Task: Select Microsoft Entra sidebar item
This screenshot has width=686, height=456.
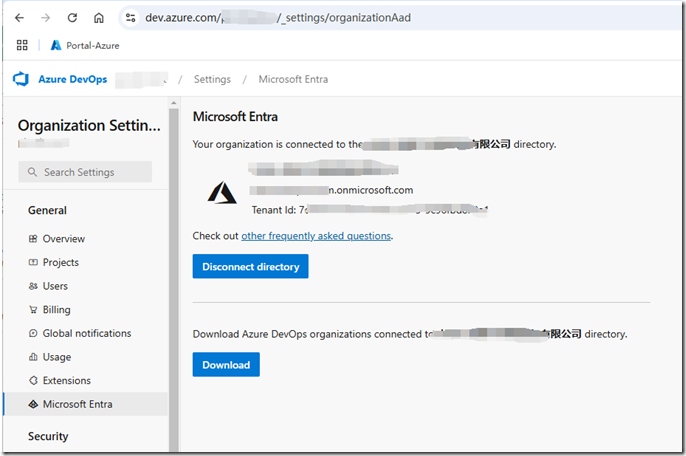Action: pyautogui.click(x=77, y=404)
